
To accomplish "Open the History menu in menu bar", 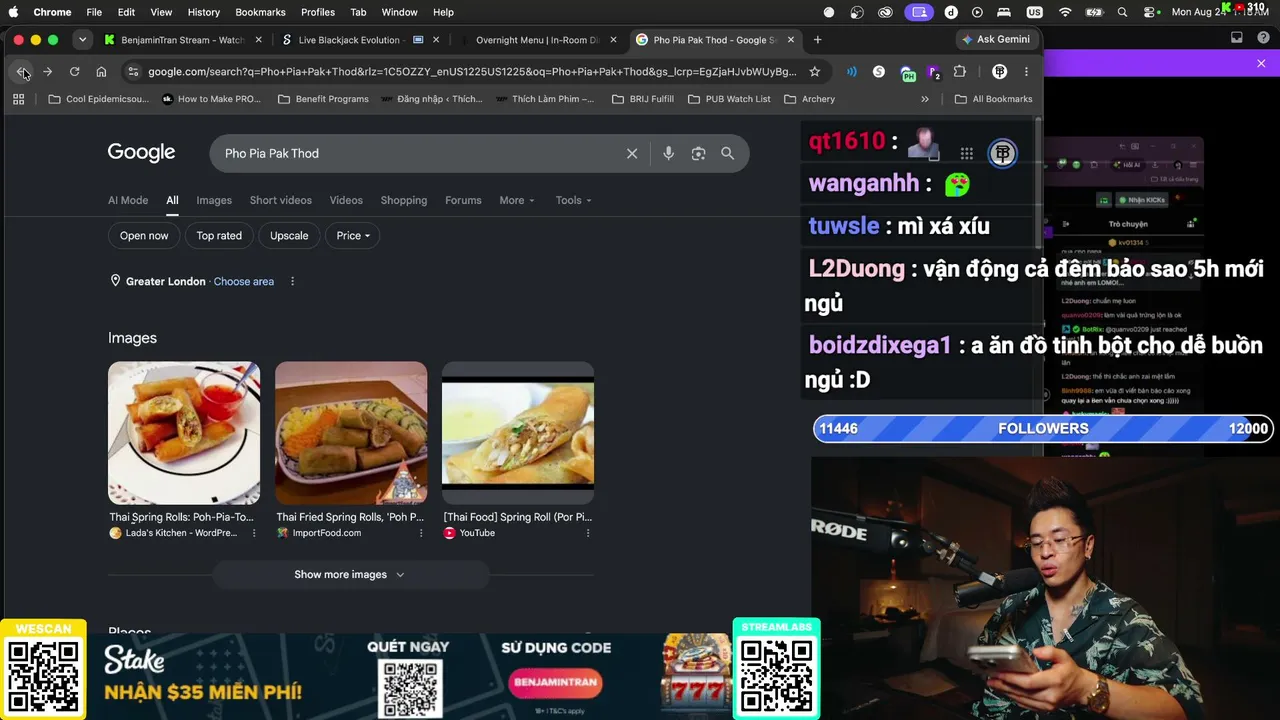I will pos(203,12).
